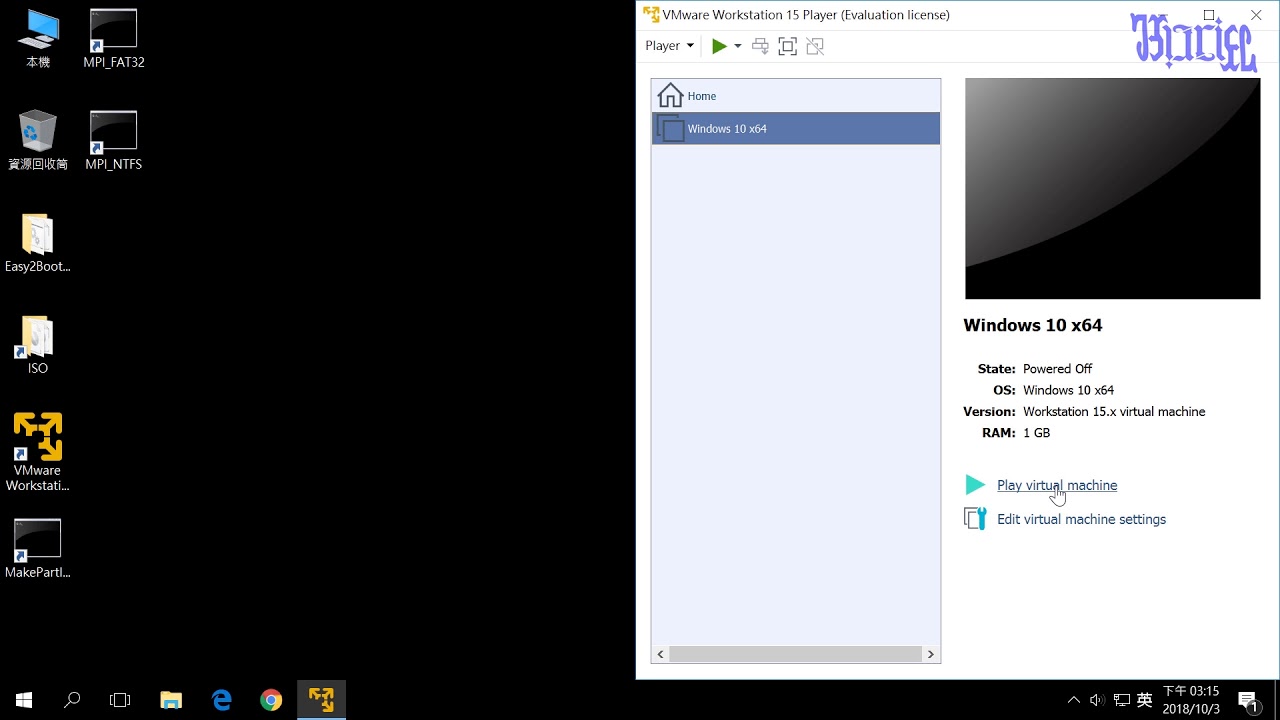
Task: Select the MPI_NTFS desktop shortcut
Action: tap(114, 141)
